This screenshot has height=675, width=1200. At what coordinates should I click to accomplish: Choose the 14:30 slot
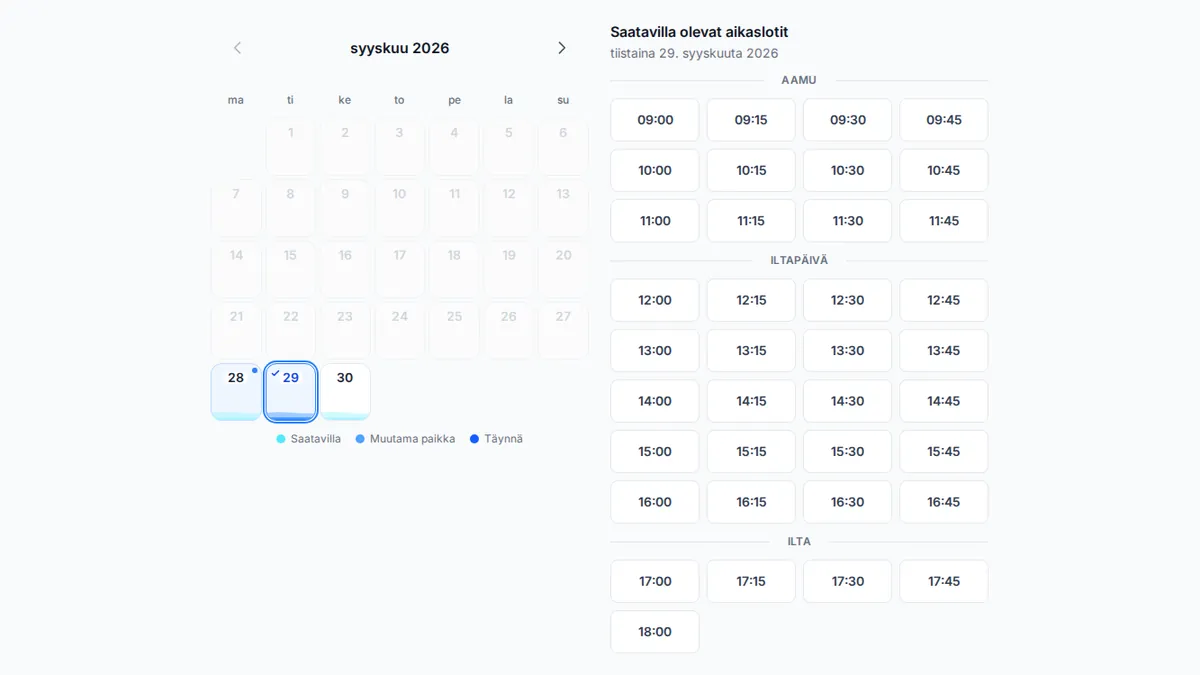(847, 401)
